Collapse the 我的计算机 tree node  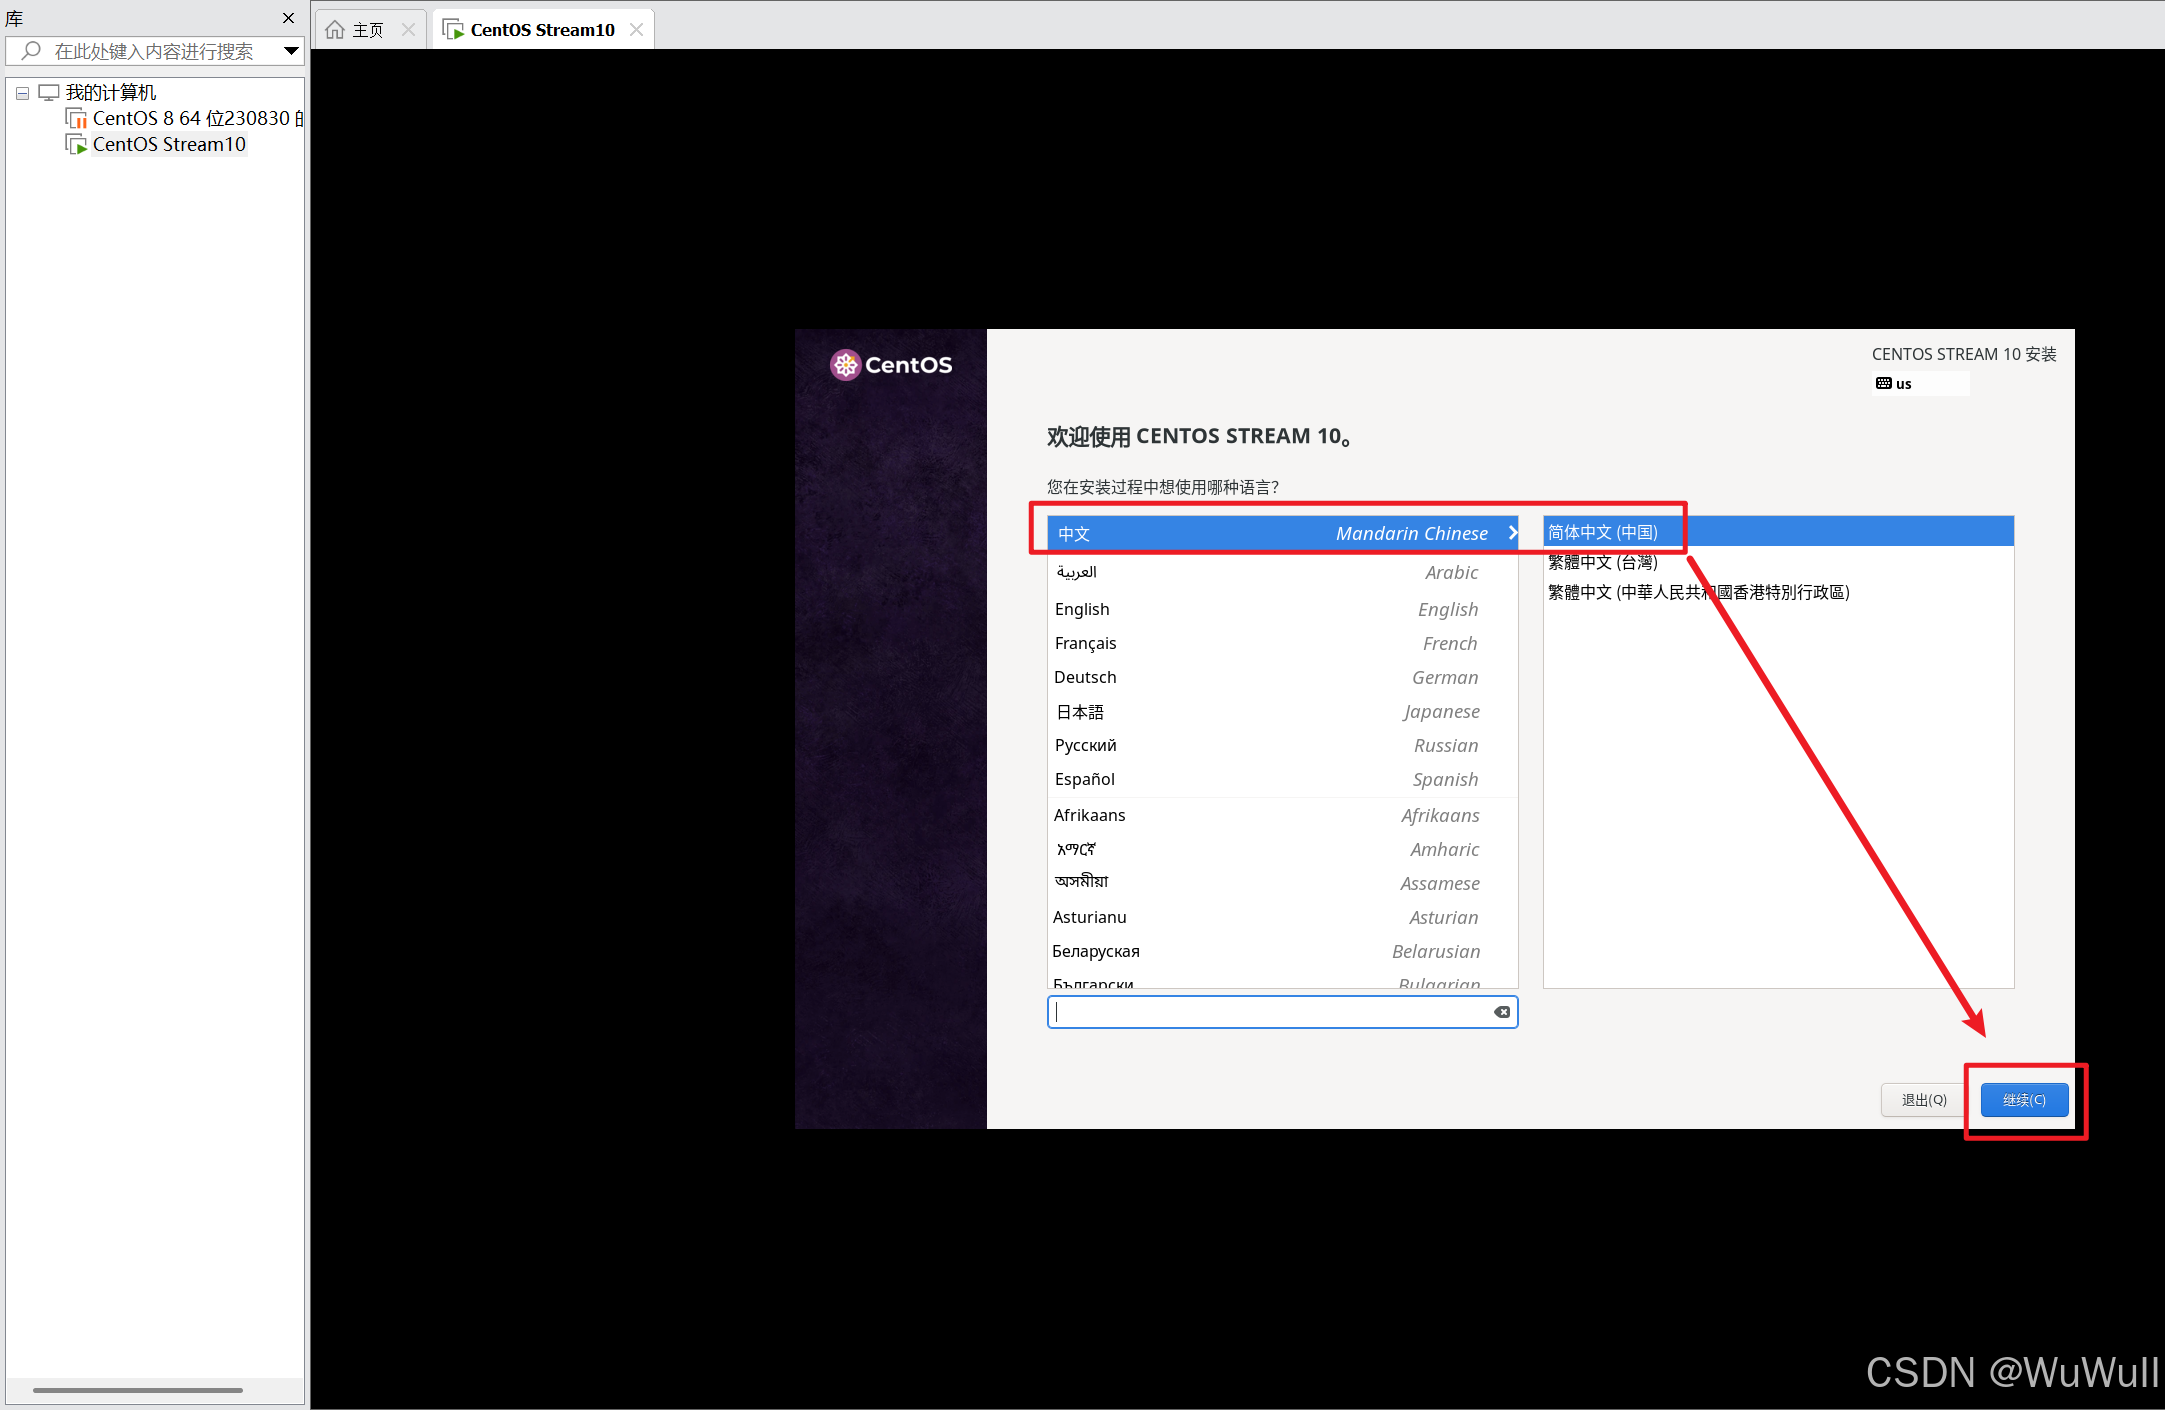coord(22,93)
